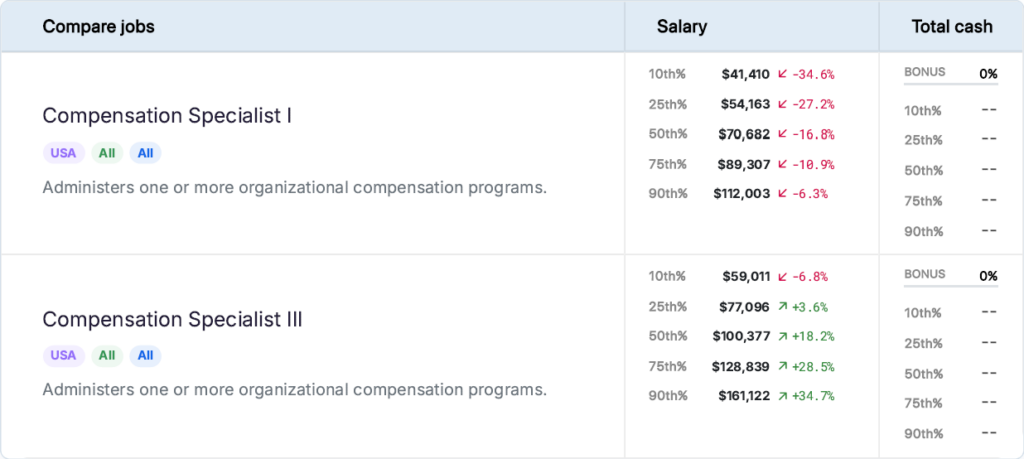Click the blue All tag under Compensation Specialist III
Image resolution: width=1024 pixels, height=459 pixels.
pyautogui.click(x=145, y=356)
